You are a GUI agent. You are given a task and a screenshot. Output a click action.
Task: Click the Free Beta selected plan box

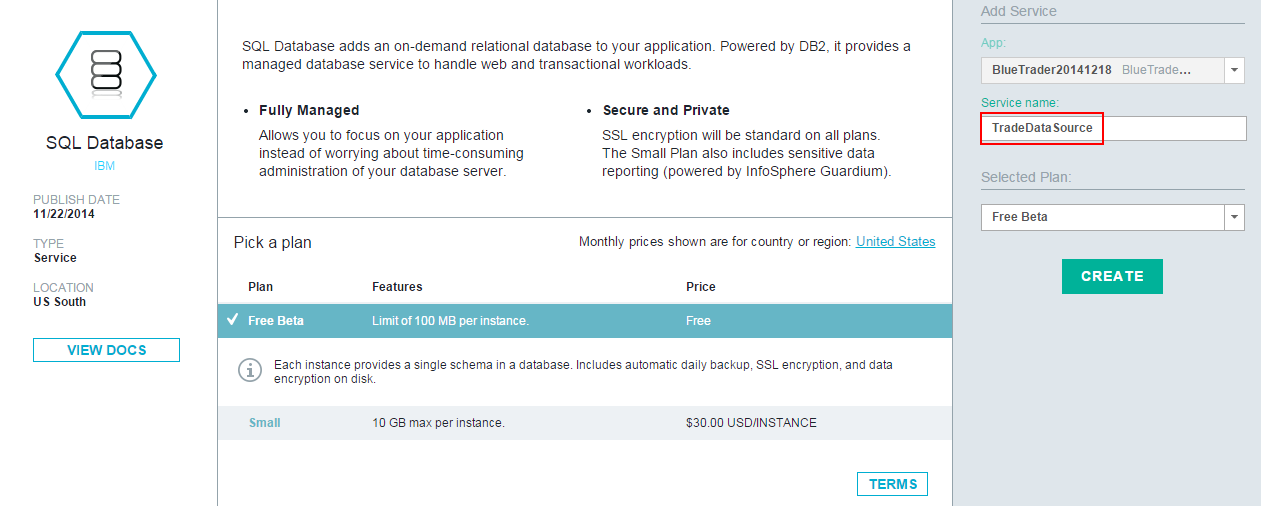(x=1102, y=217)
